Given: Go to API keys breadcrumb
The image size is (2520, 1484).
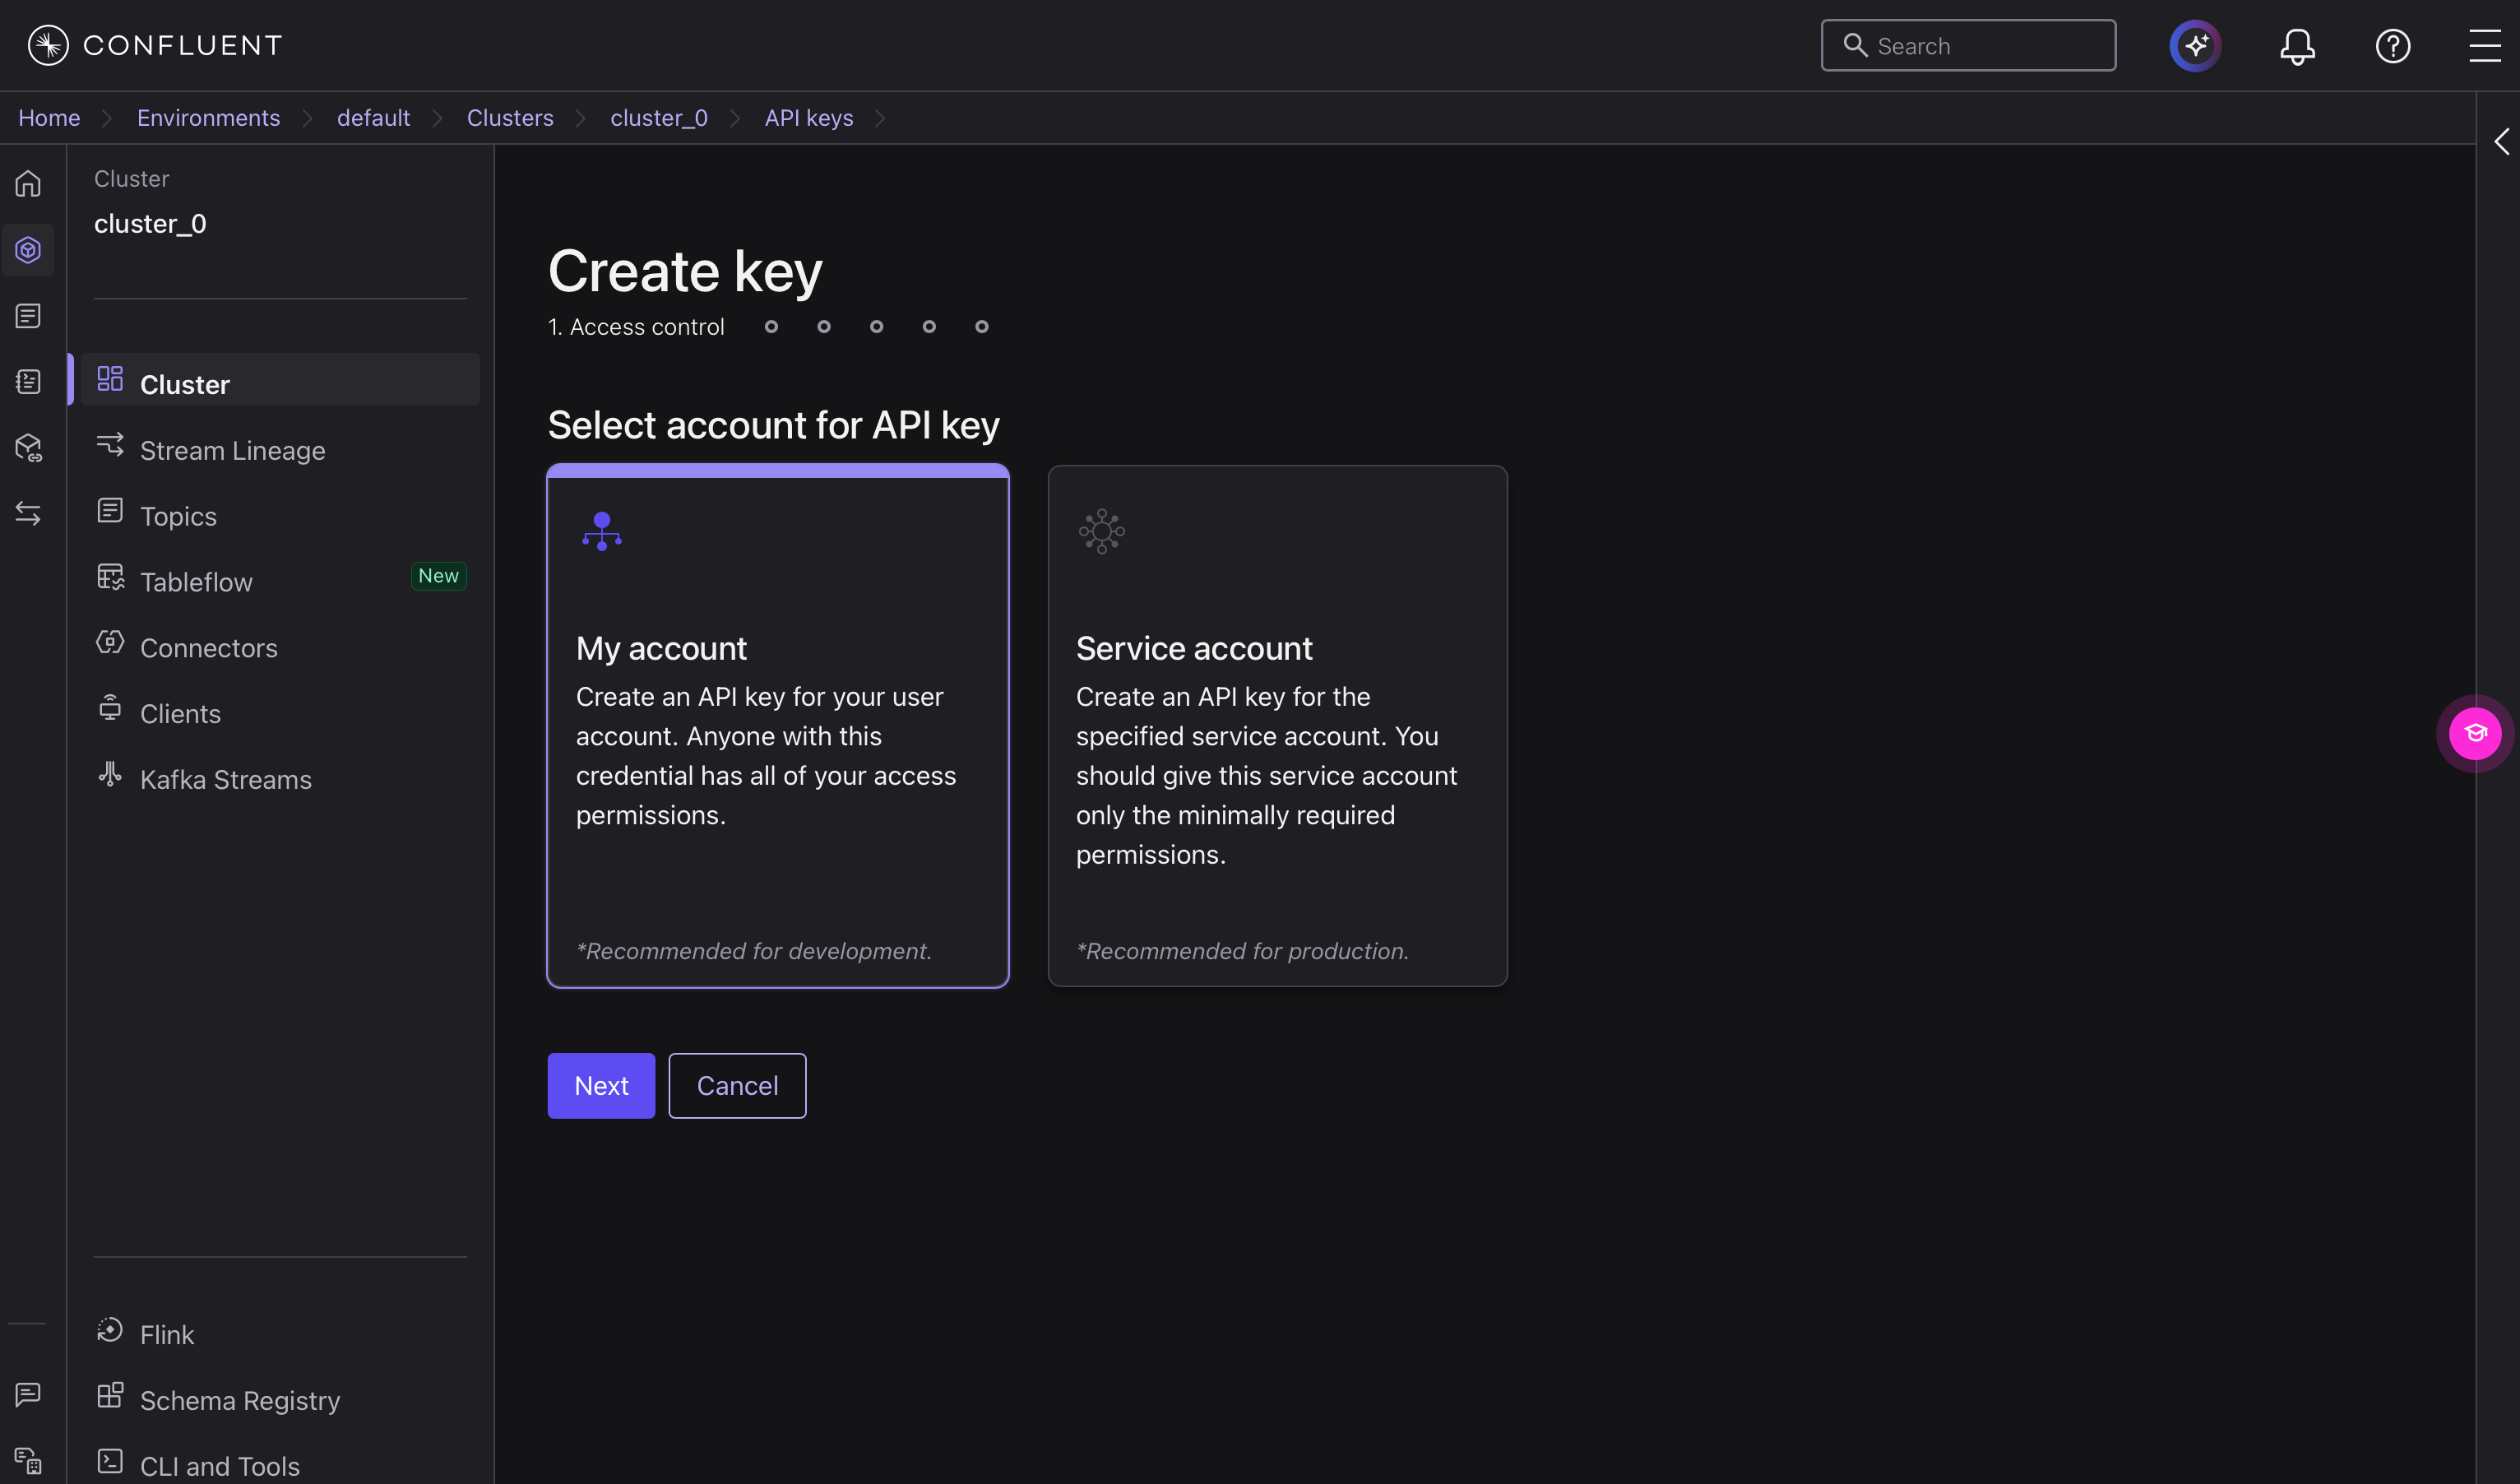Looking at the screenshot, I should point(809,118).
